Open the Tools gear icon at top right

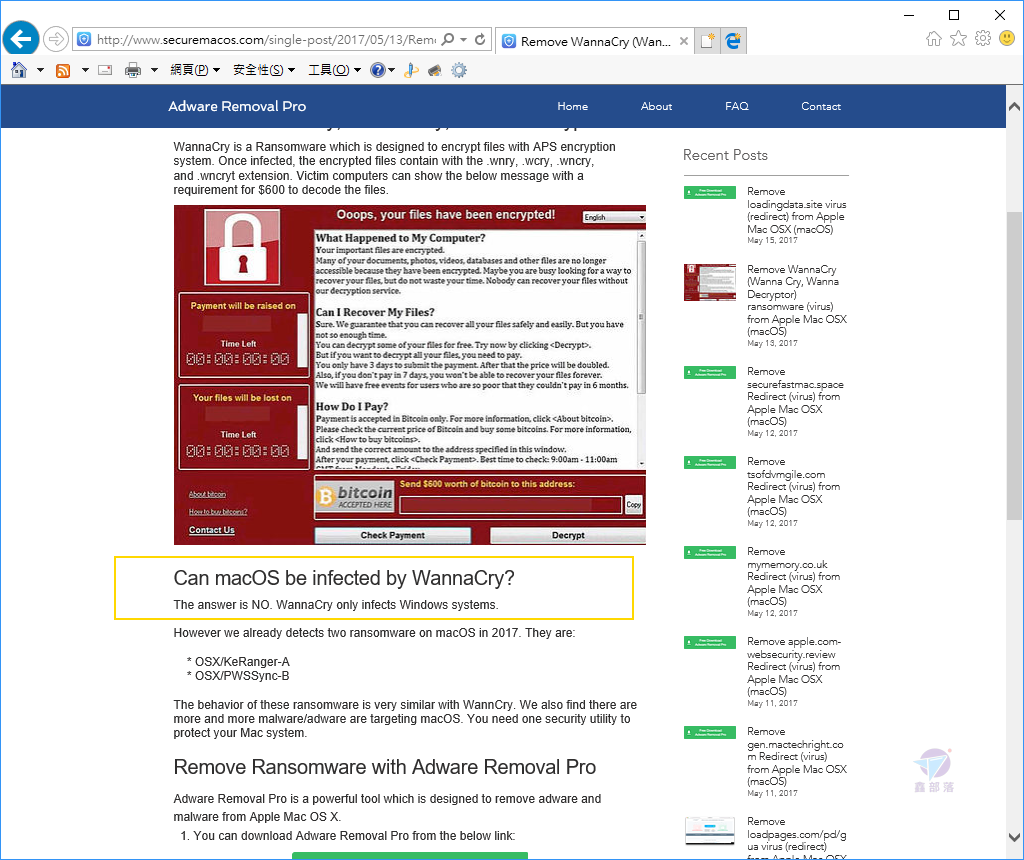(x=983, y=39)
